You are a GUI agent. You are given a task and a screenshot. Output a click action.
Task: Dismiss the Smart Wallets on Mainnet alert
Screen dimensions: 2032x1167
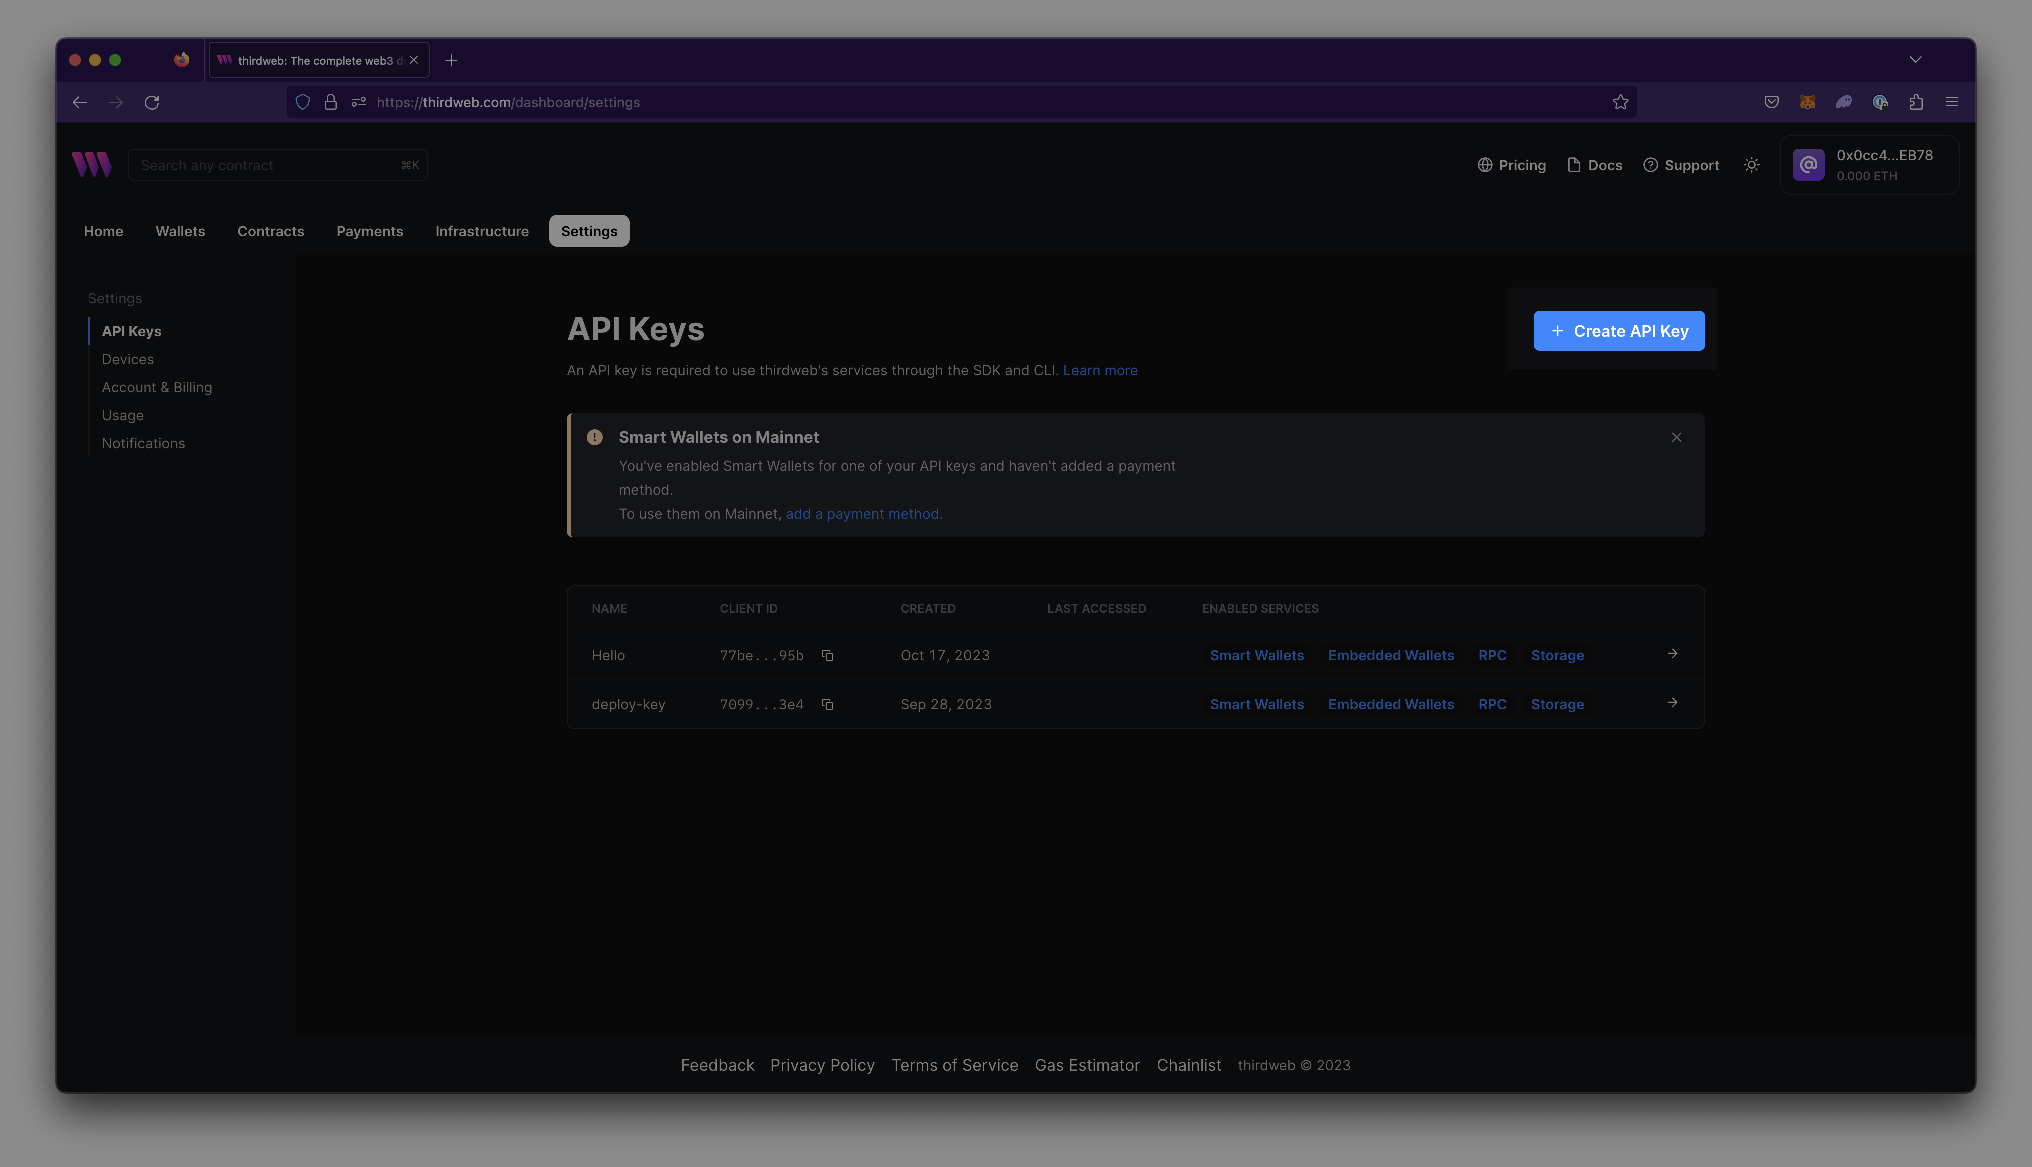pyautogui.click(x=1676, y=437)
